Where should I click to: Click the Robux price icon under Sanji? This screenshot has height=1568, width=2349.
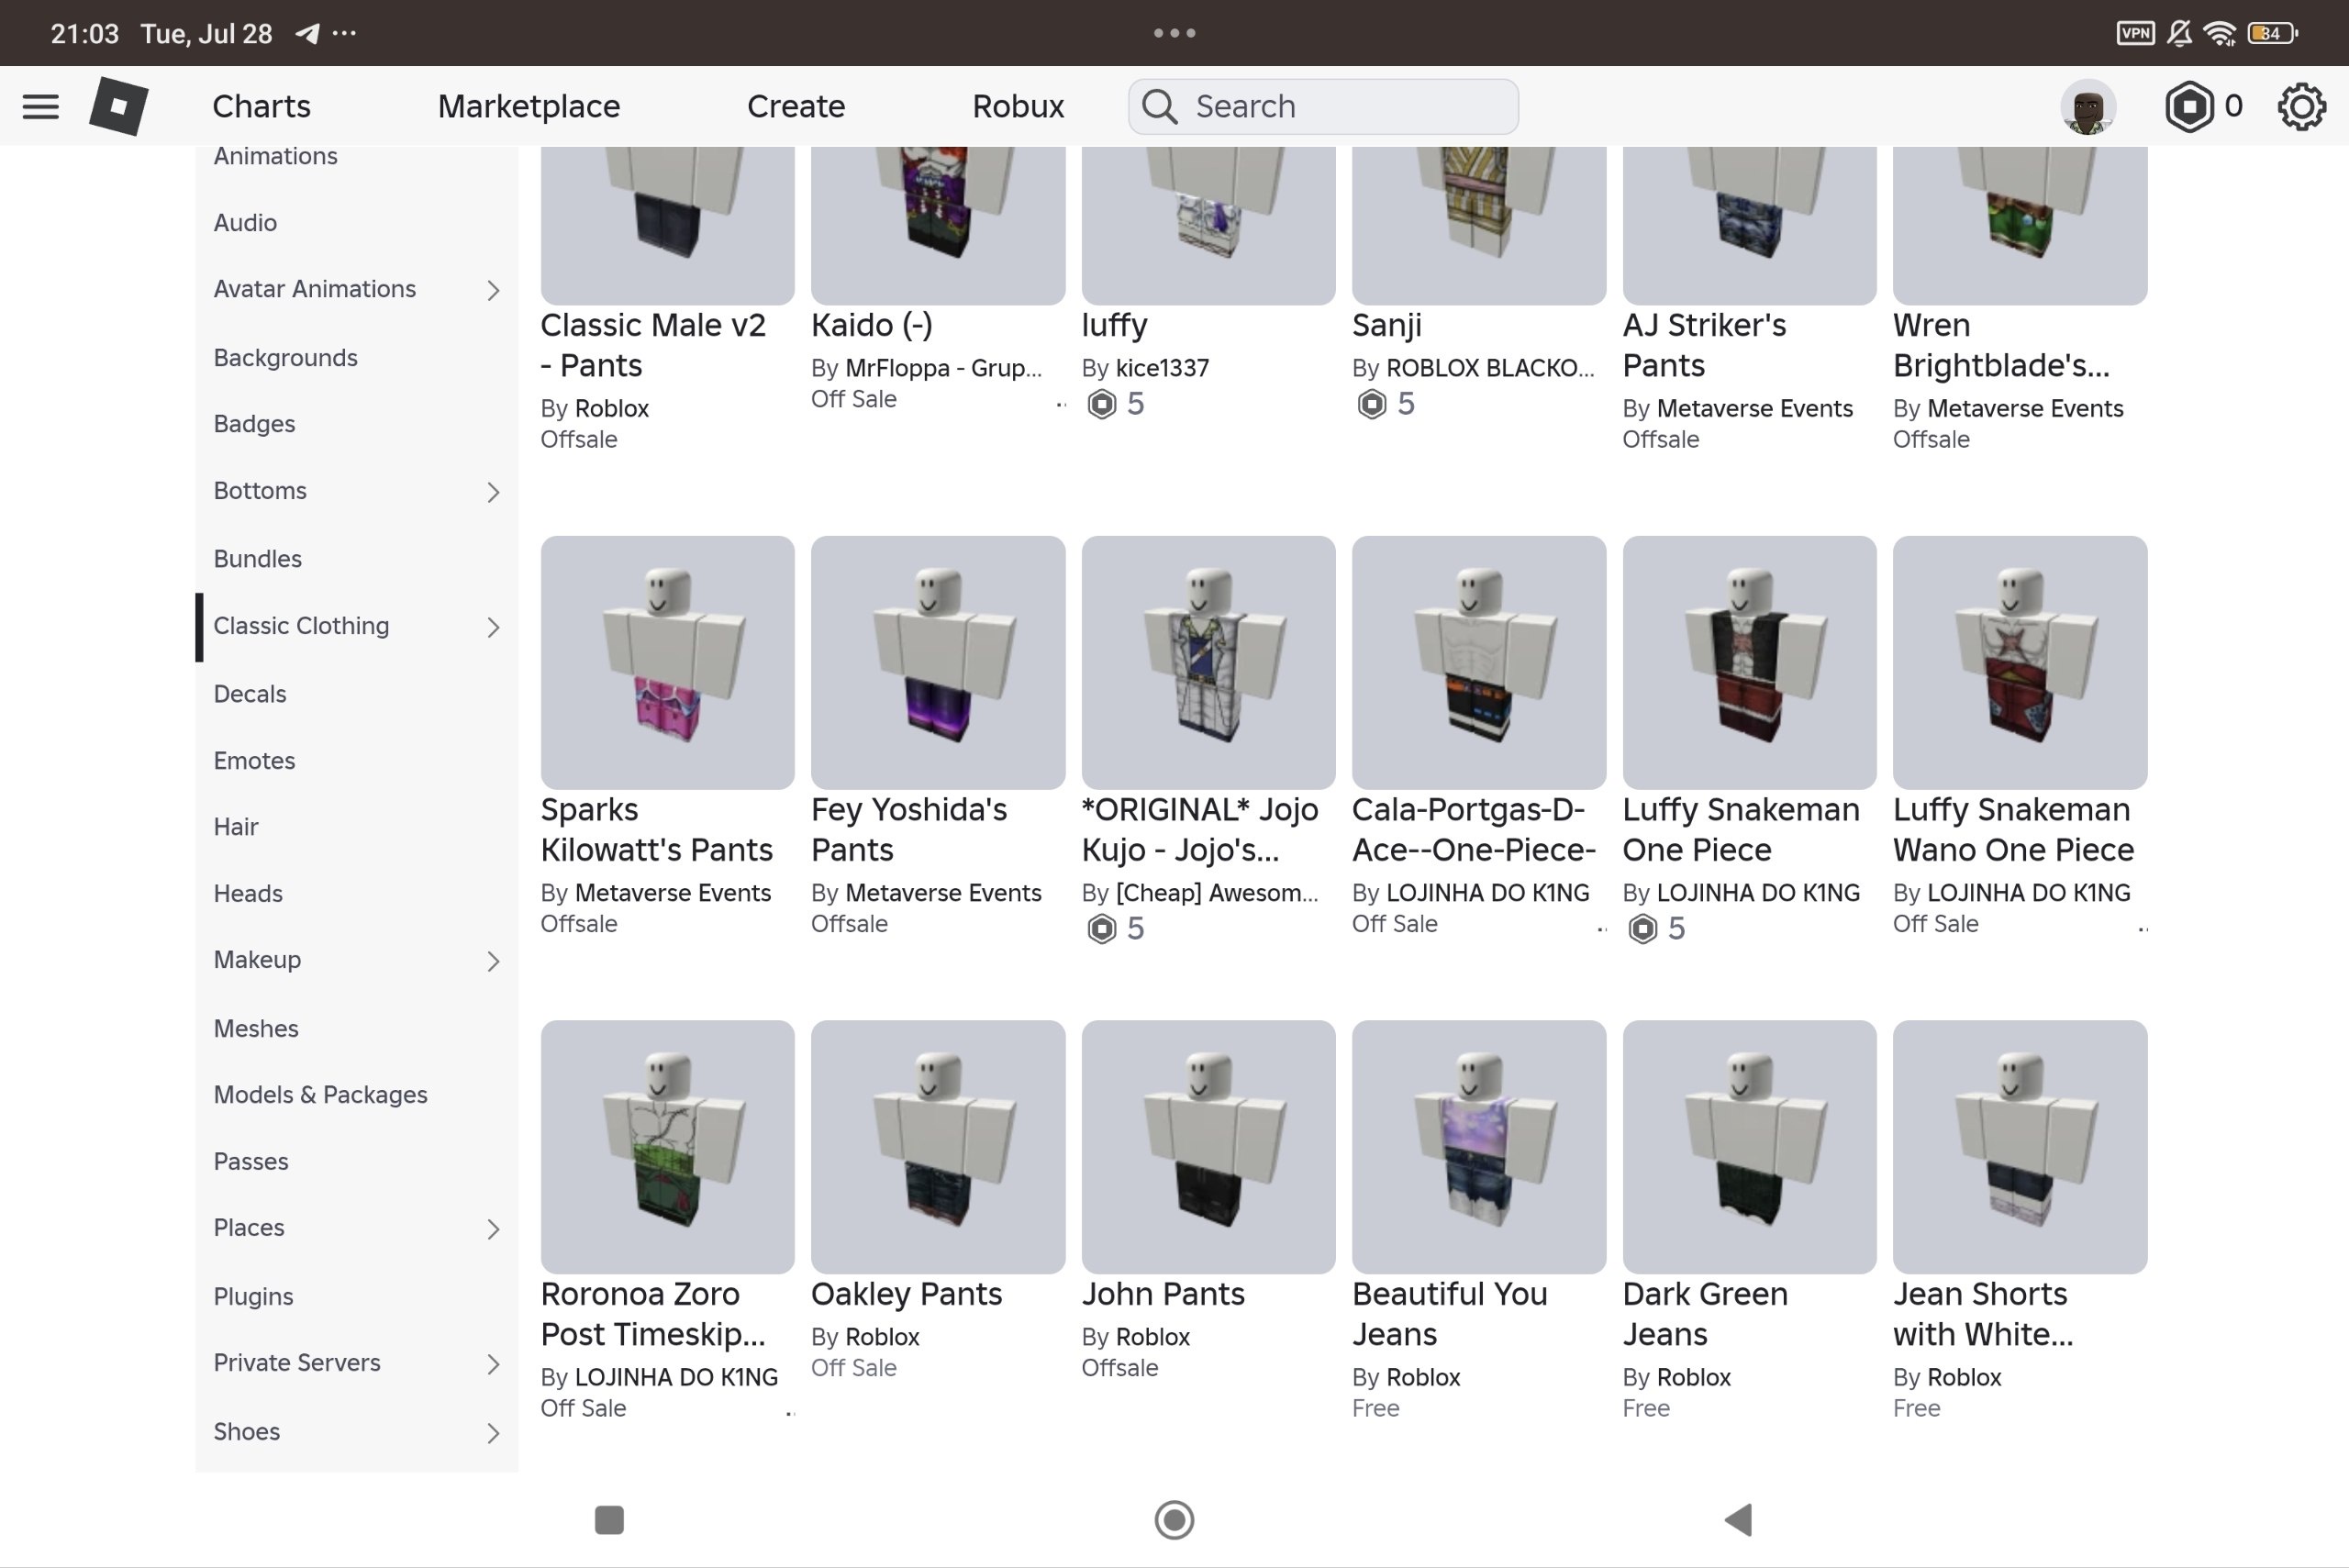click(1371, 404)
